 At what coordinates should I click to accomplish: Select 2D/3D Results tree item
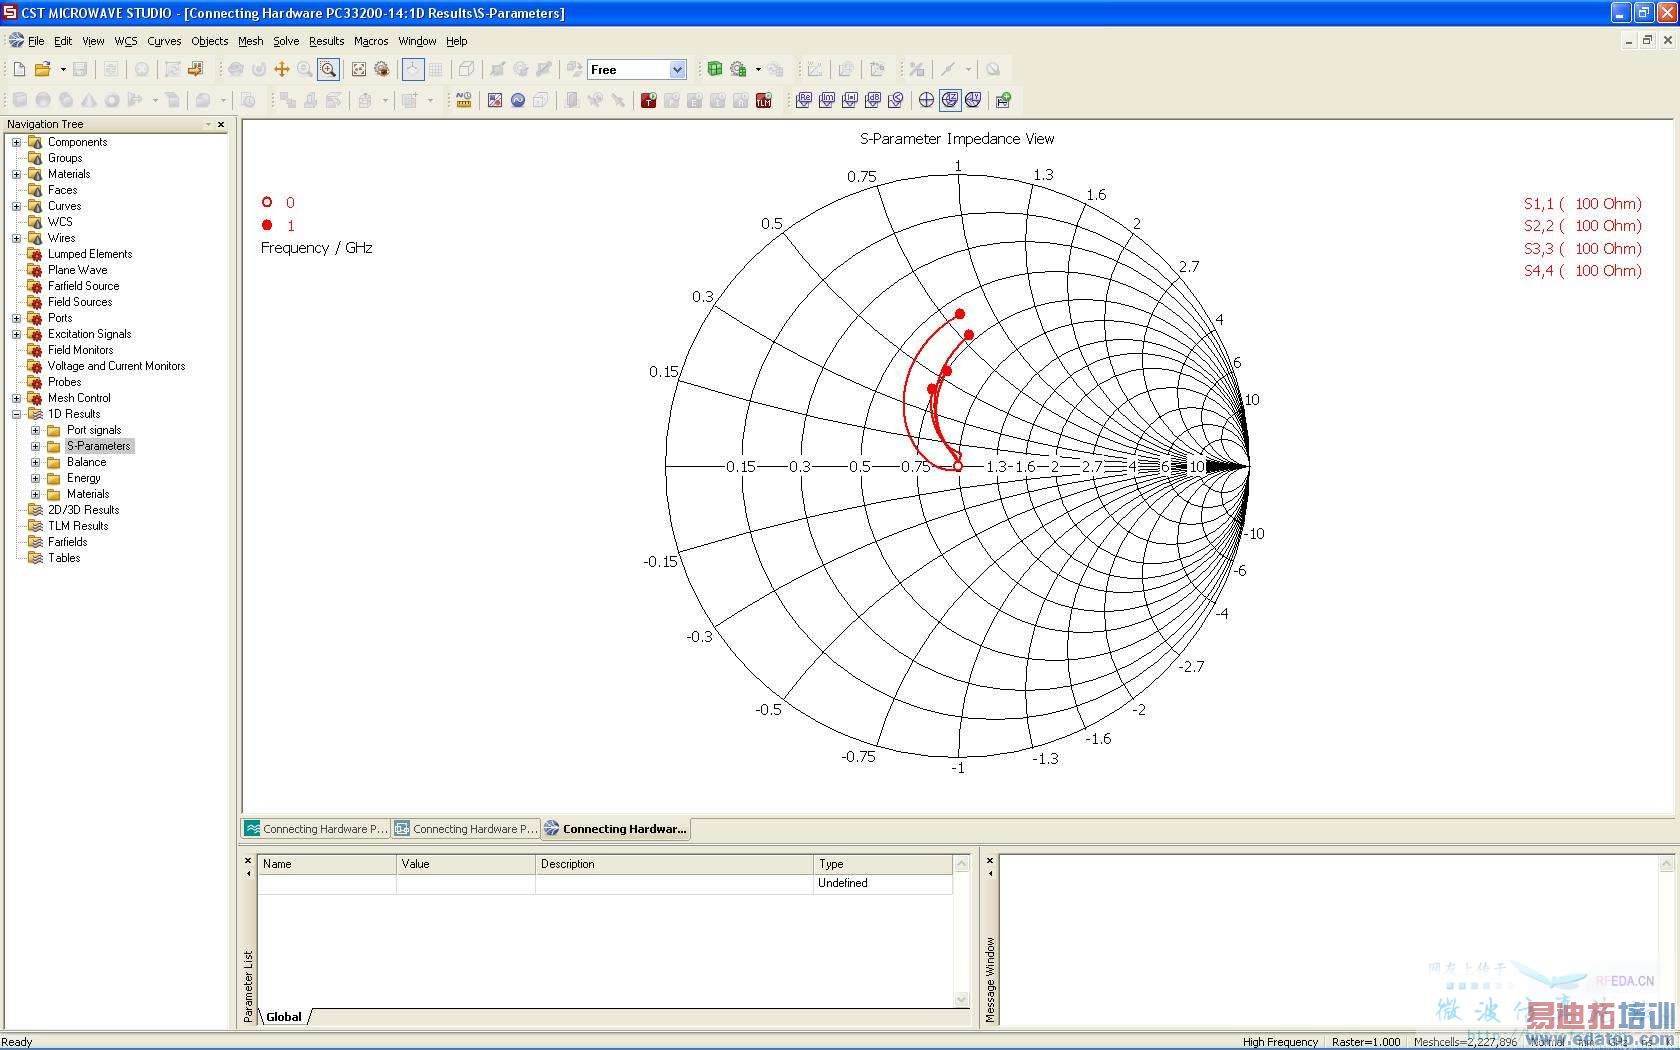(x=83, y=510)
